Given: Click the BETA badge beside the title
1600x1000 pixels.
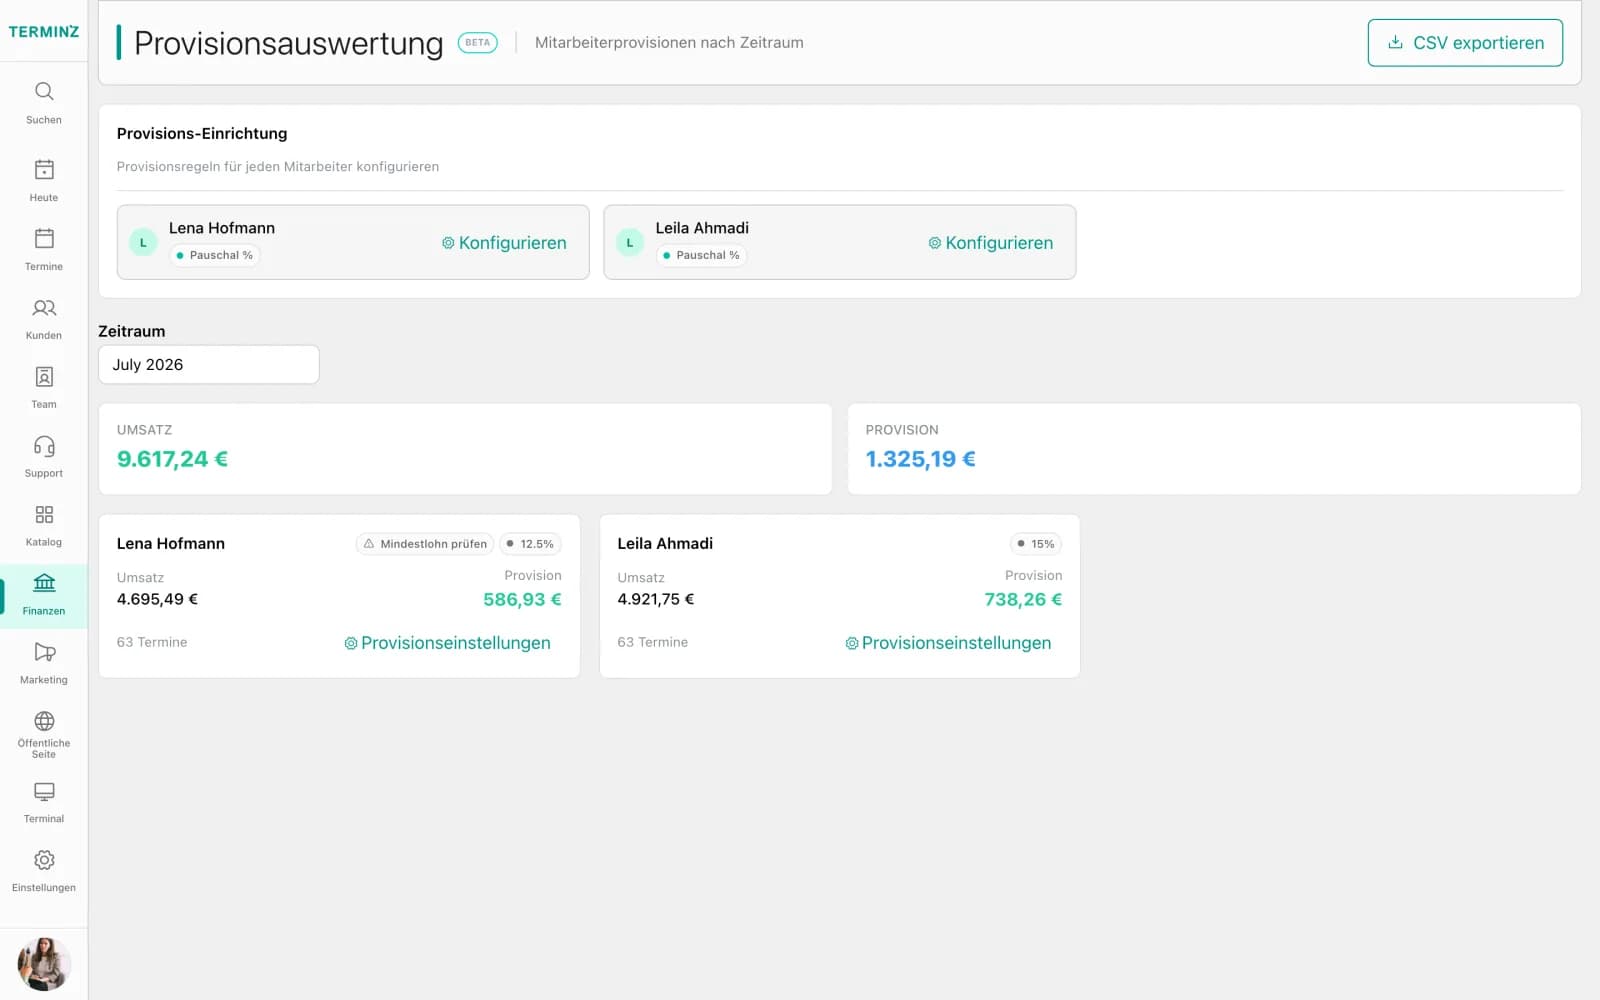Looking at the screenshot, I should click(x=478, y=43).
